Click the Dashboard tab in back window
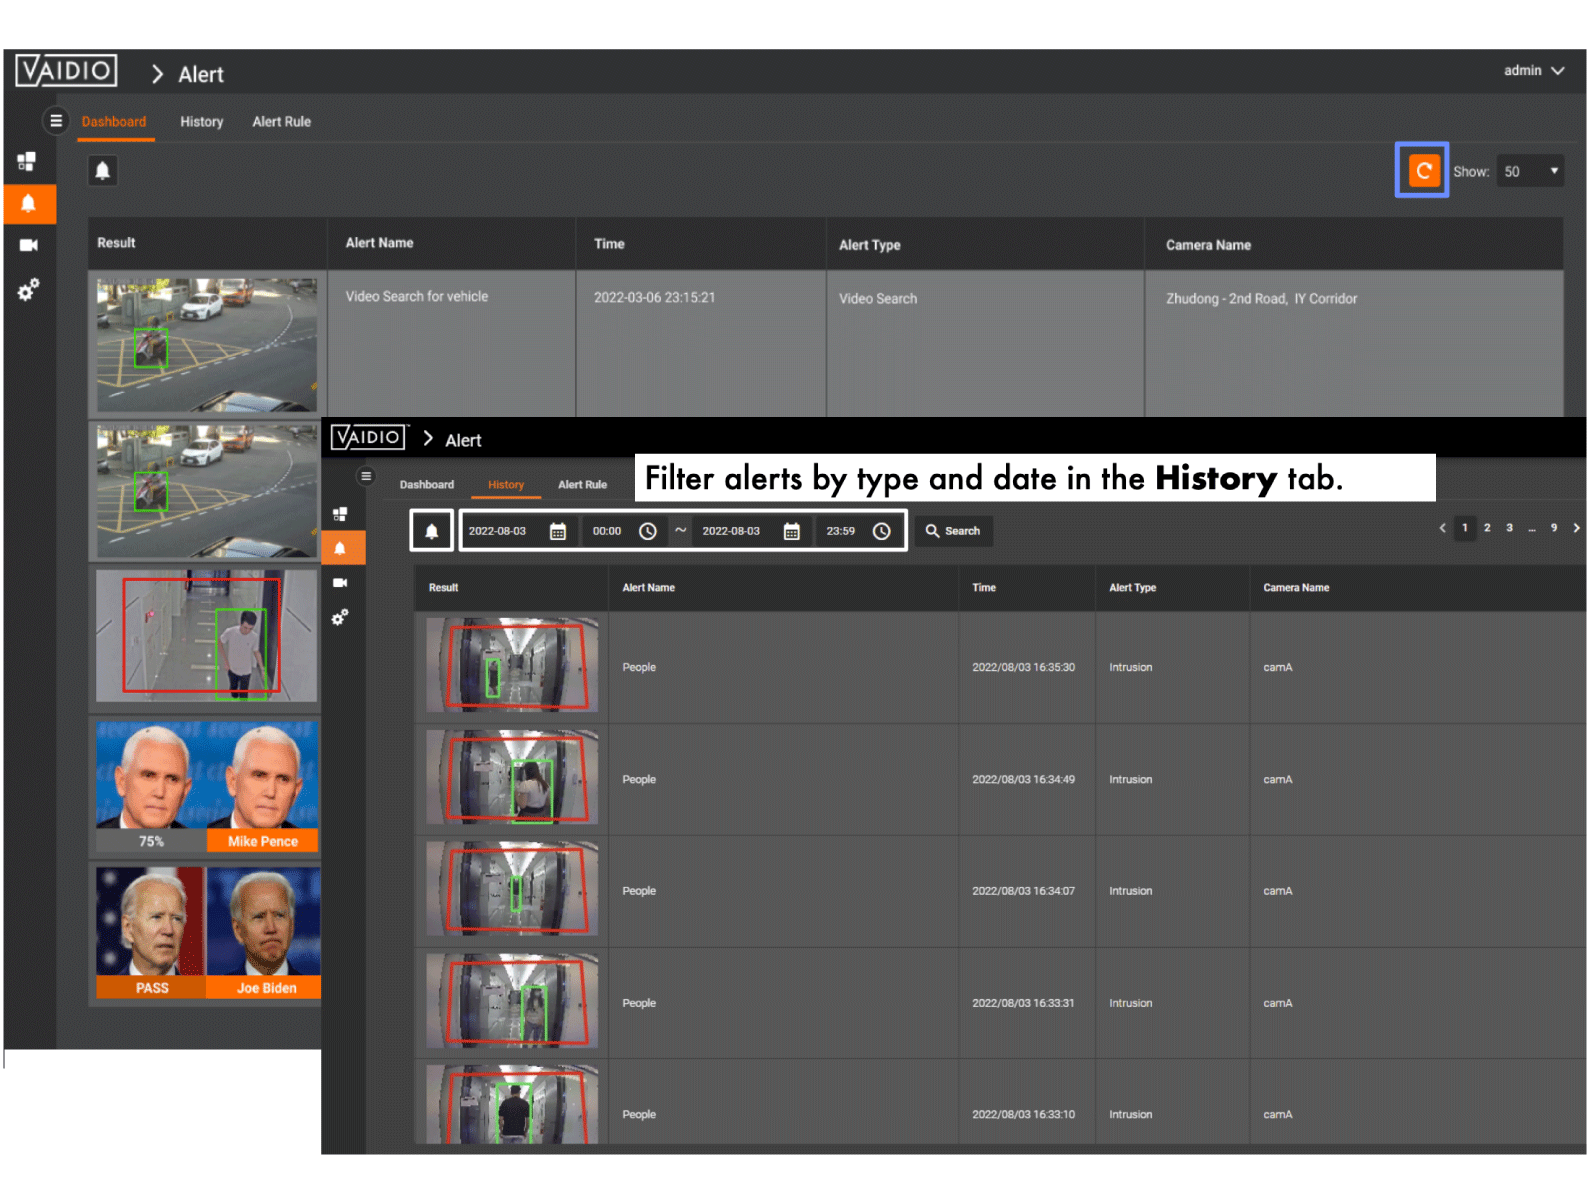1590x1203 pixels. point(114,122)
